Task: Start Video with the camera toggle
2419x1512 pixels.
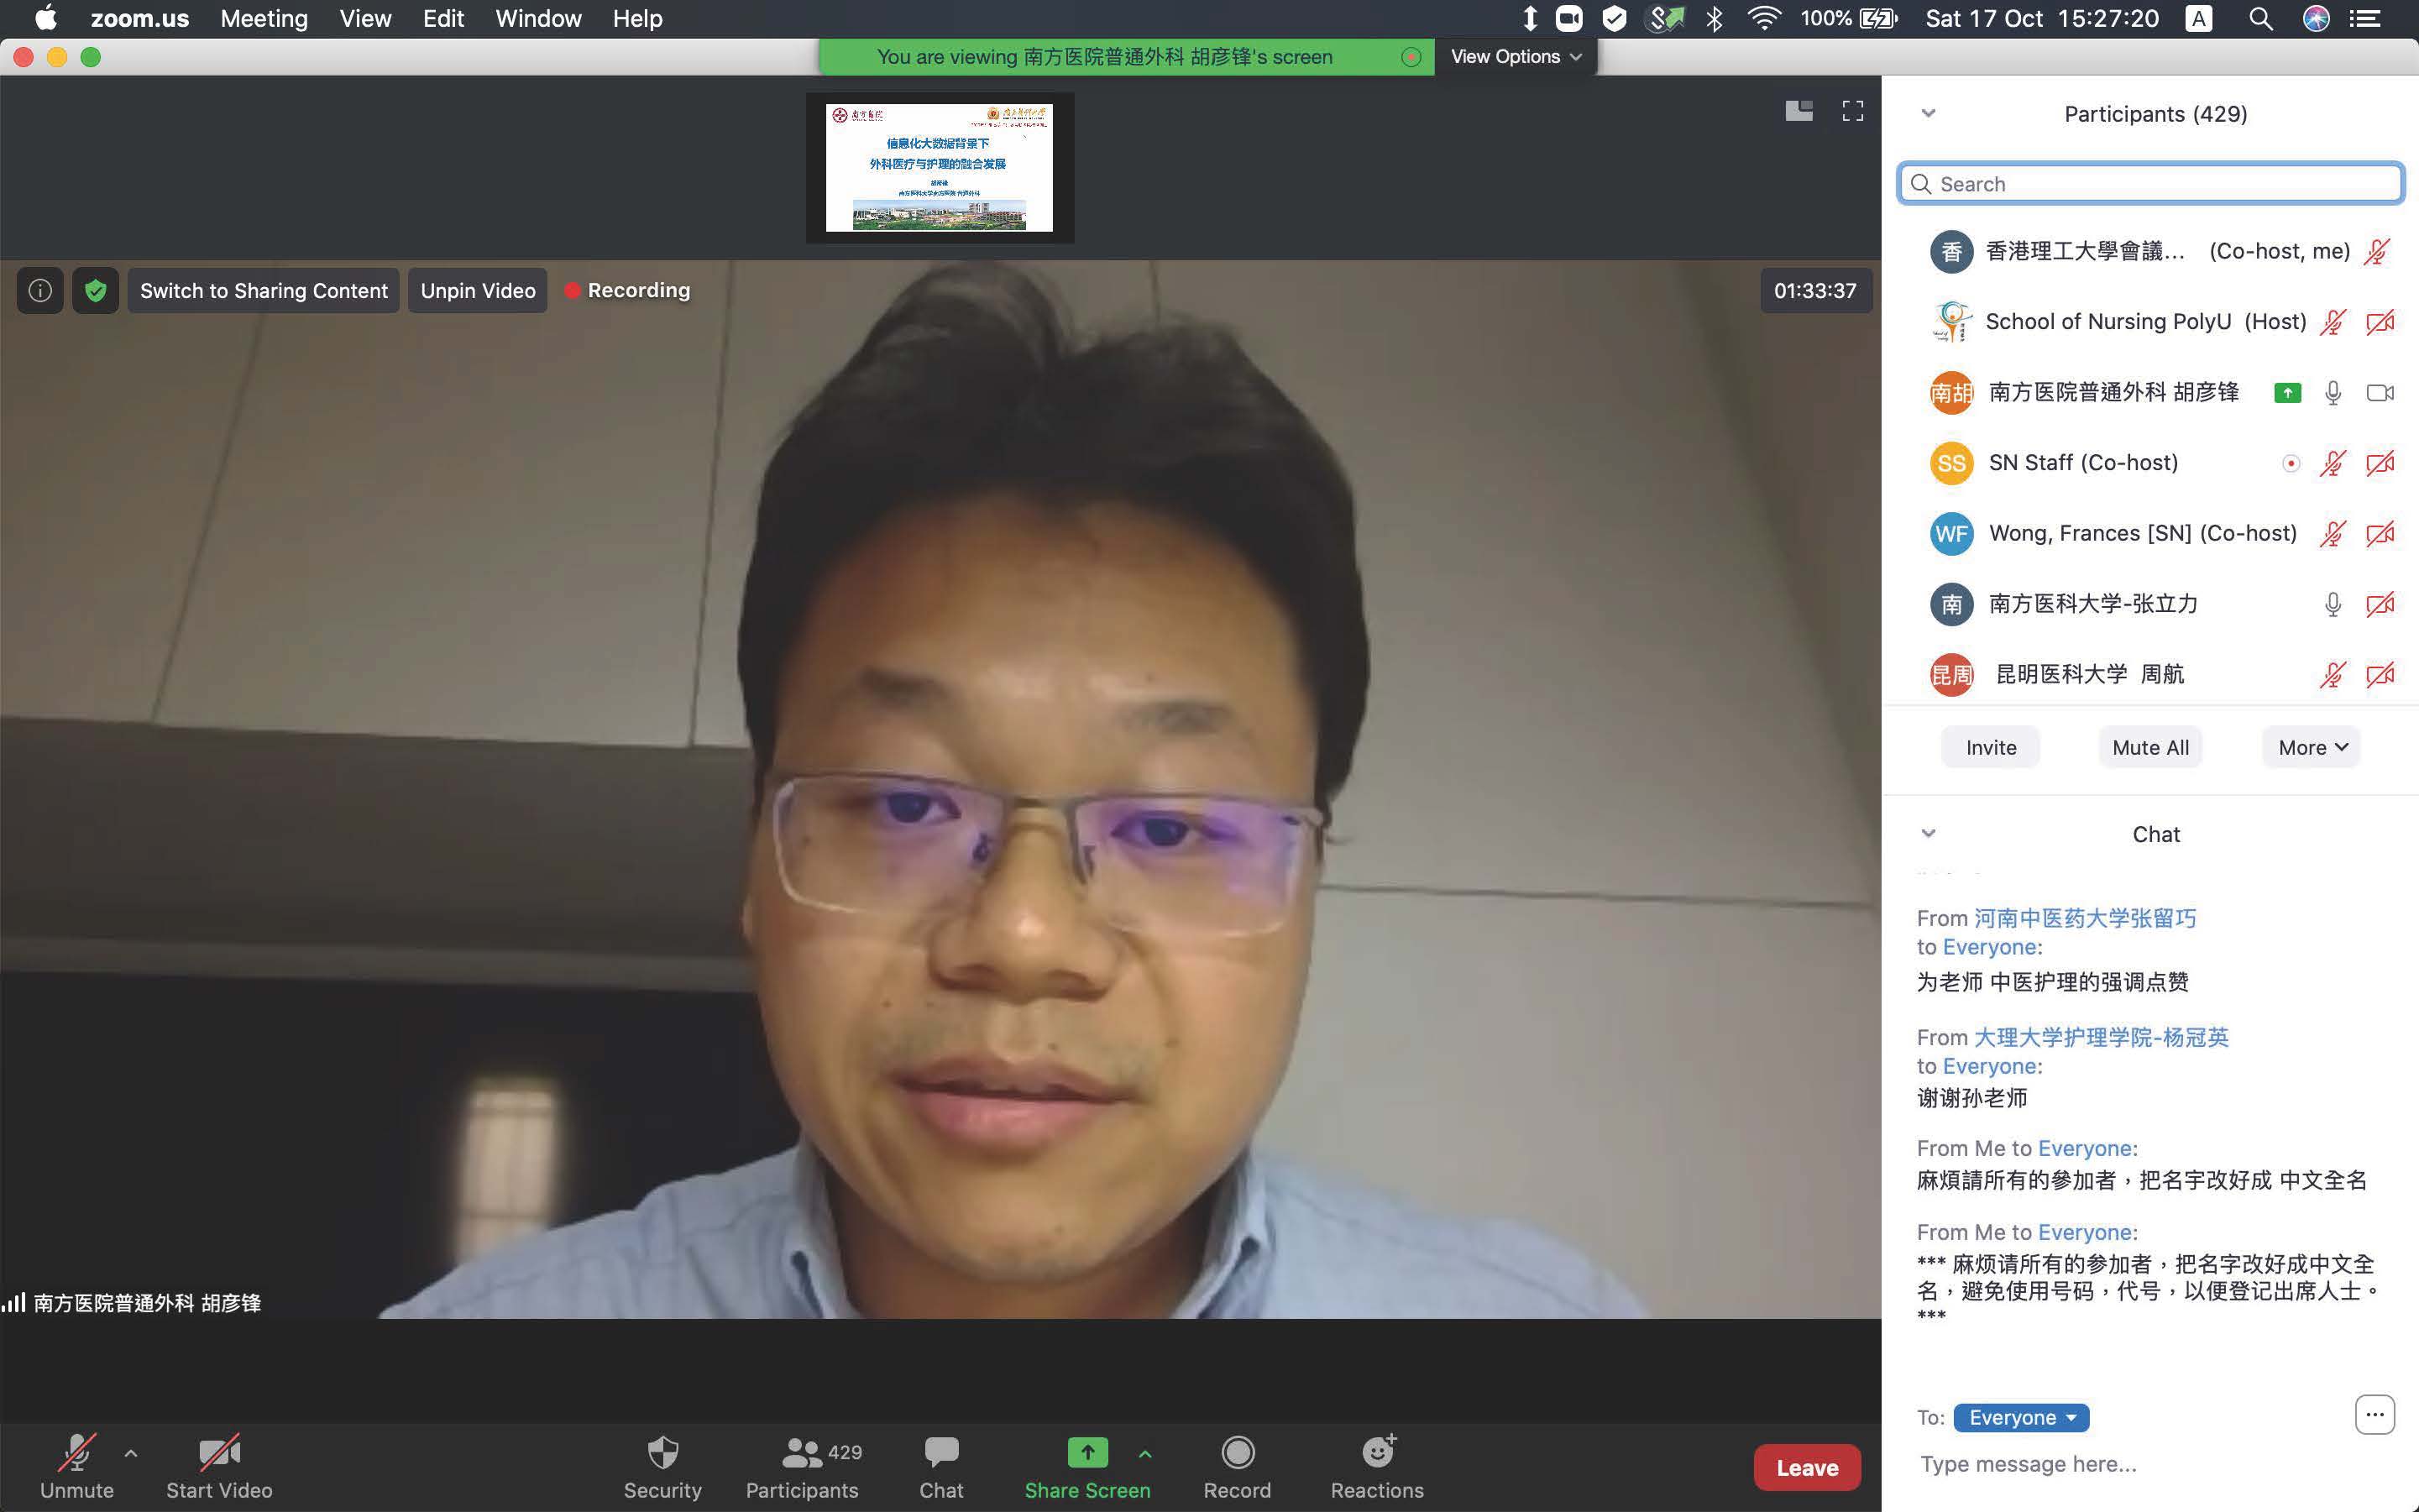Action: click(x=219, y=1453)
